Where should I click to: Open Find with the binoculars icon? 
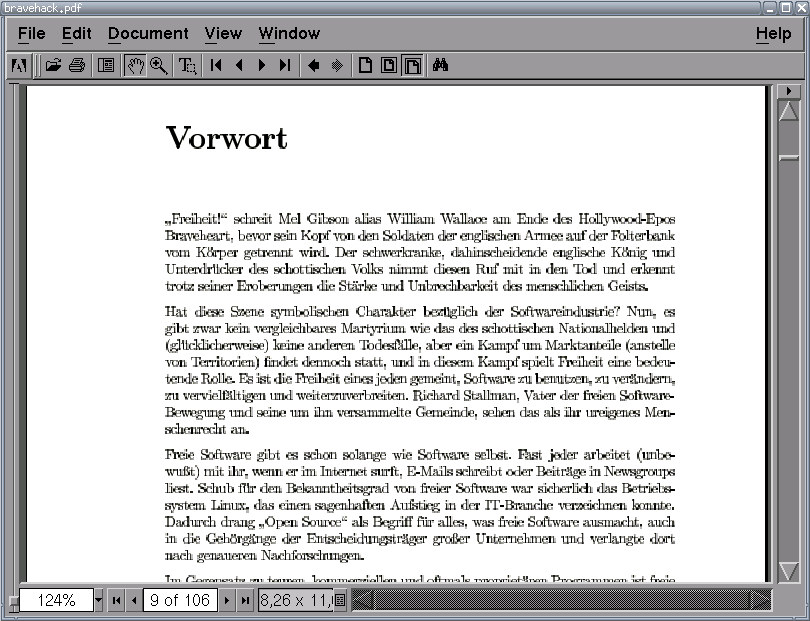440,66
